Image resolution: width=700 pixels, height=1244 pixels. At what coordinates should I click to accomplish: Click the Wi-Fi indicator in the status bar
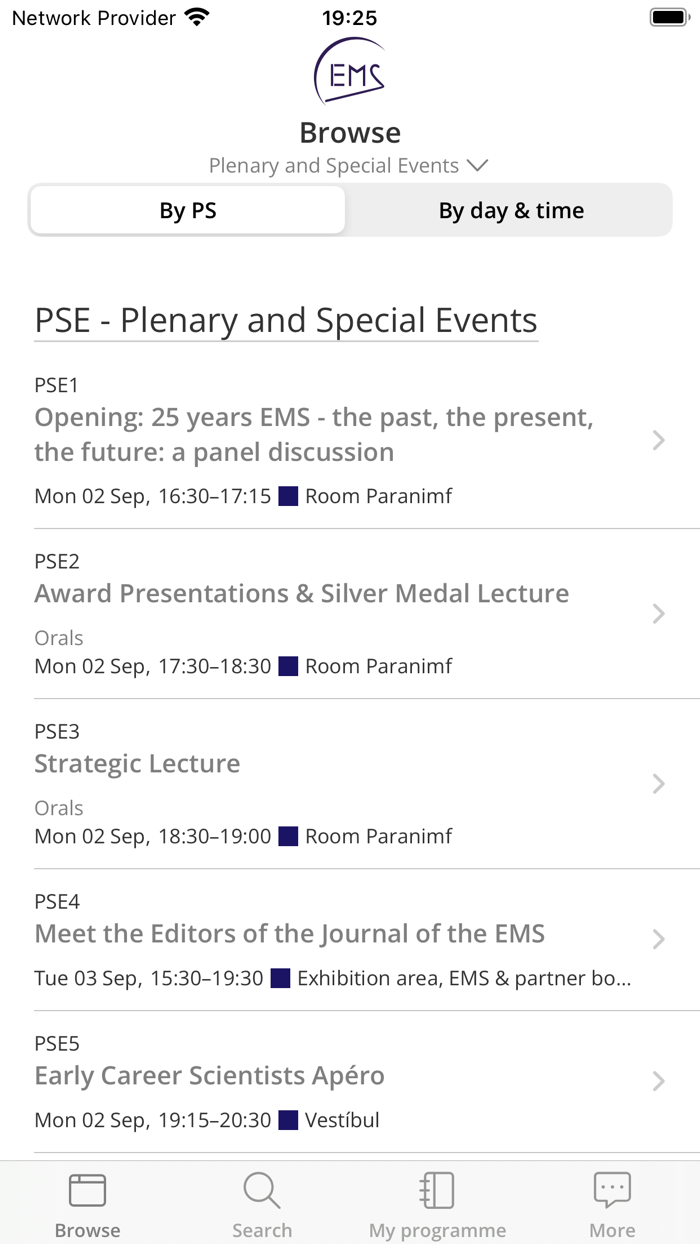point(197,16)
